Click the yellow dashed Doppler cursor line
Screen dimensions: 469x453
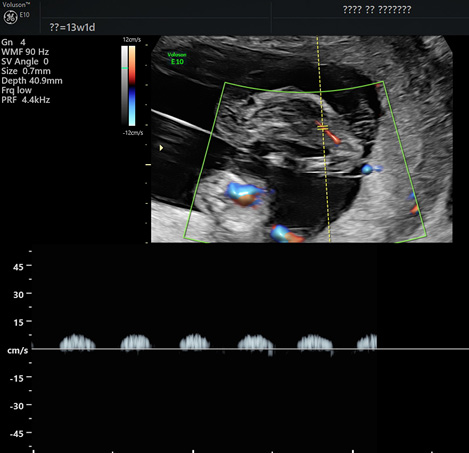[323, 139]
